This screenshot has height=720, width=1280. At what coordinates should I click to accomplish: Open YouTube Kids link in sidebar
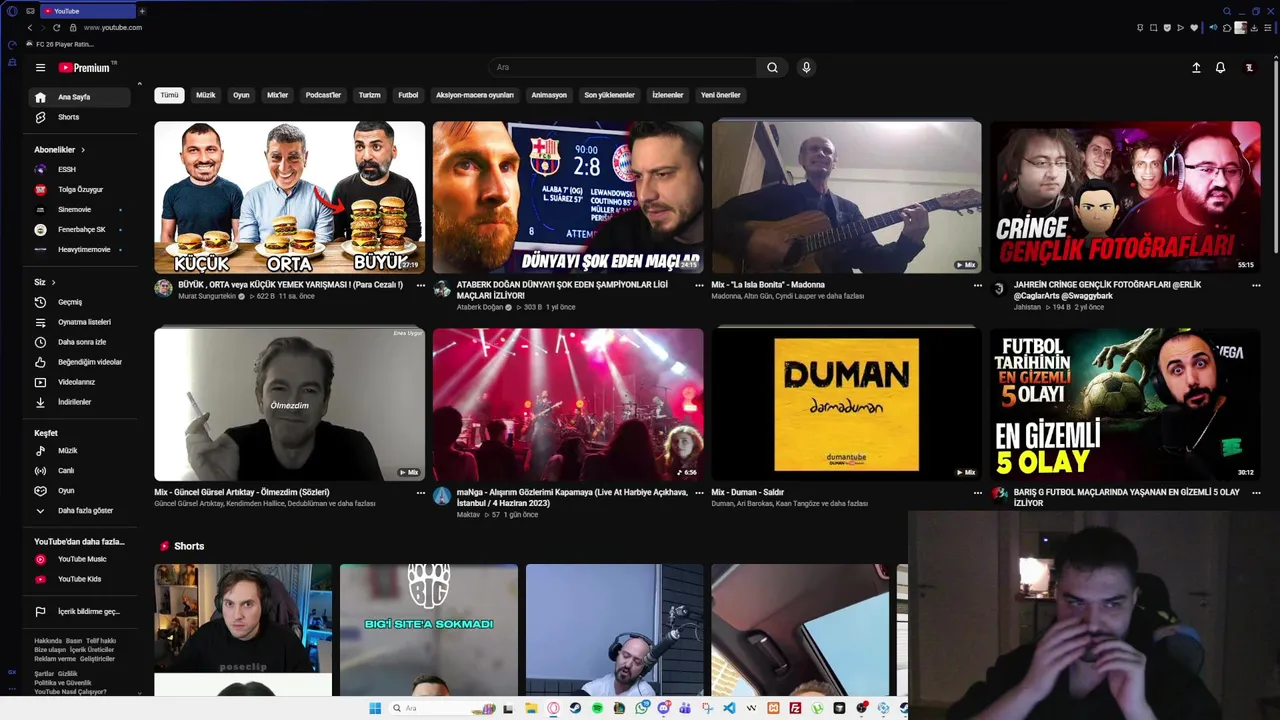[79, 579]
